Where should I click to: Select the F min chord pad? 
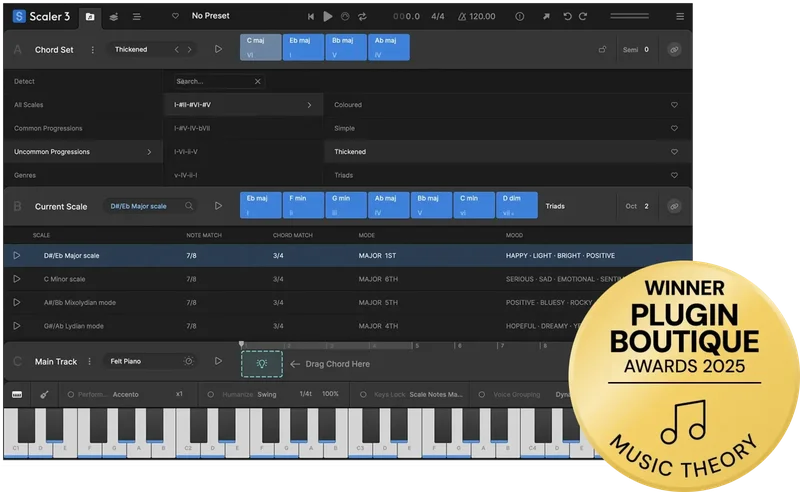click(x=304, y=205)
